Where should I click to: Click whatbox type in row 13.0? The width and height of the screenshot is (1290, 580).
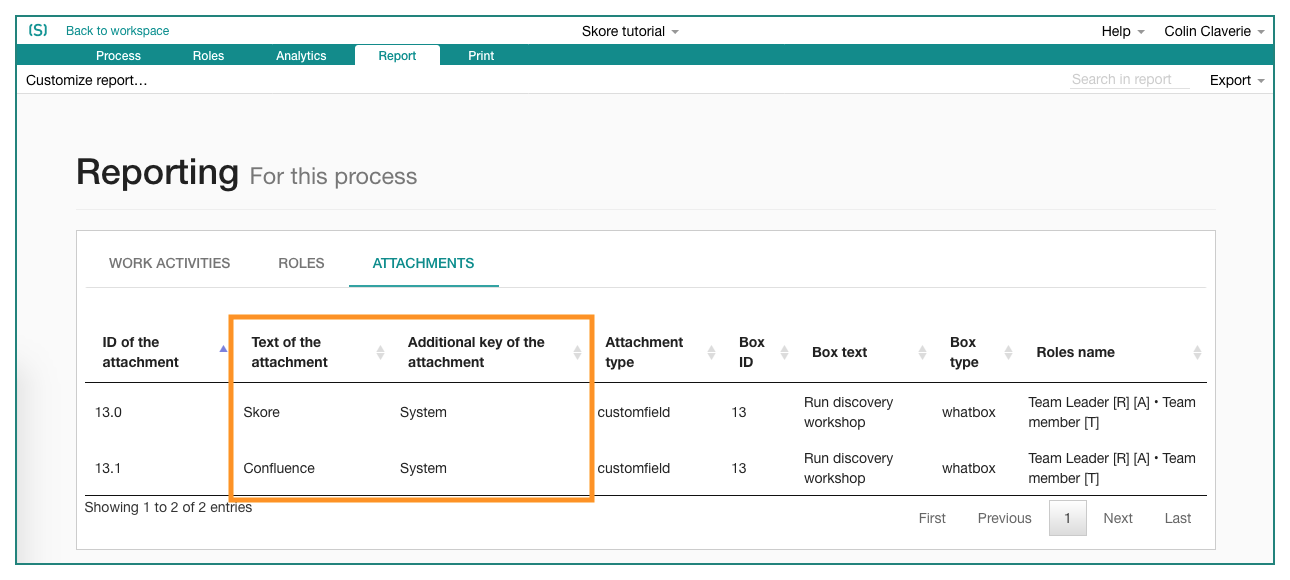click(x=969, y=412)
